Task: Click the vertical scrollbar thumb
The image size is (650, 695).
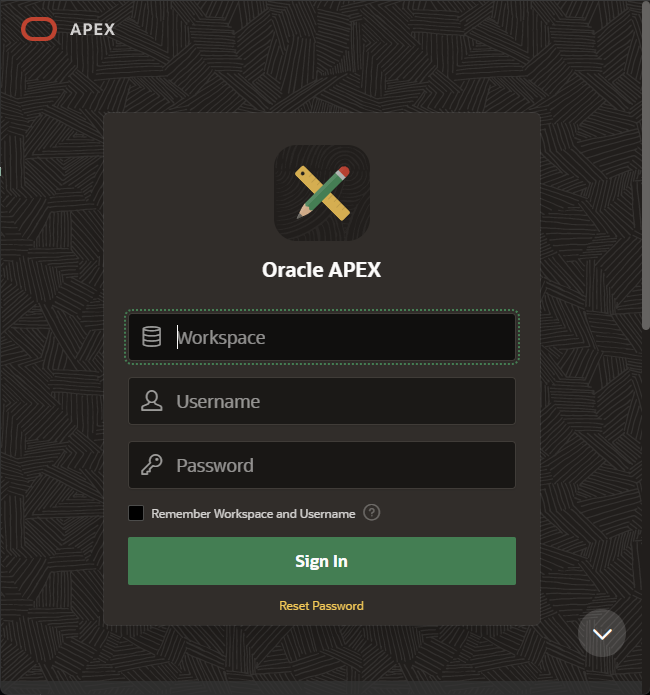Action: tap(646, 165)
